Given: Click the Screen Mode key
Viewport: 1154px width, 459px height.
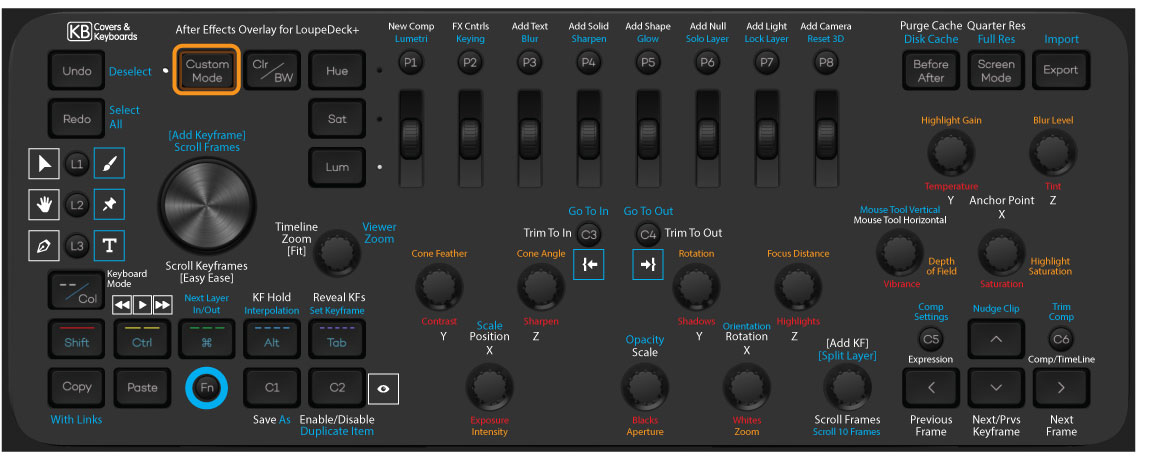Looking at the screenshot, I should (996, 71).
